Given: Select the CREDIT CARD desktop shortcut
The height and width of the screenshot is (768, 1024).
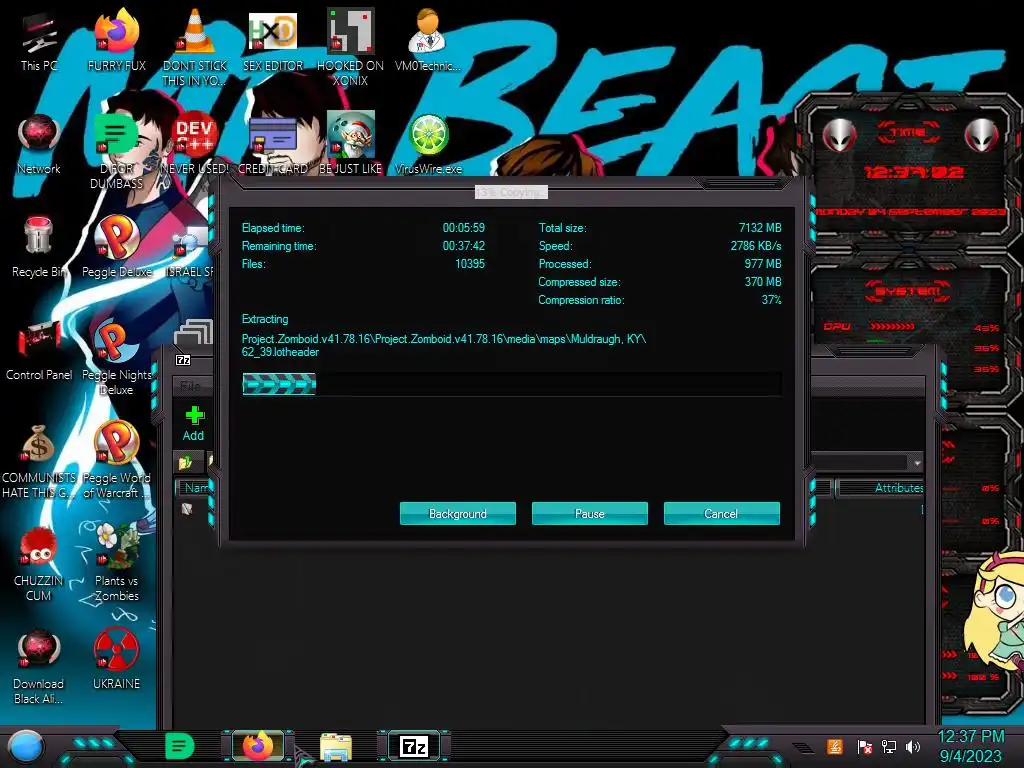Looking at the screenshot, I should tap(273, 144).
